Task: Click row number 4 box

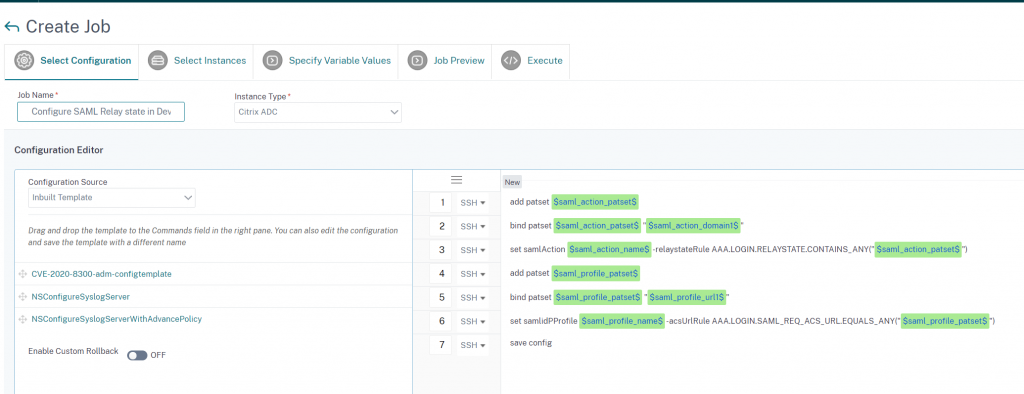Action: click(x=441, y=274)
